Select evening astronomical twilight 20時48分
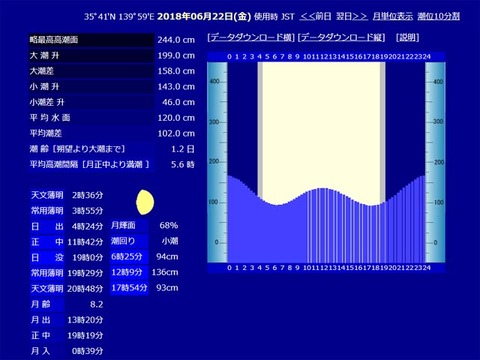 (x=85, y=289)
